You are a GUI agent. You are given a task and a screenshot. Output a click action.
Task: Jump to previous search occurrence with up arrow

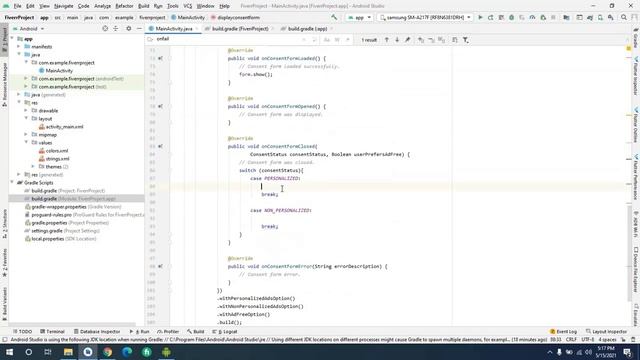[387, 40]
